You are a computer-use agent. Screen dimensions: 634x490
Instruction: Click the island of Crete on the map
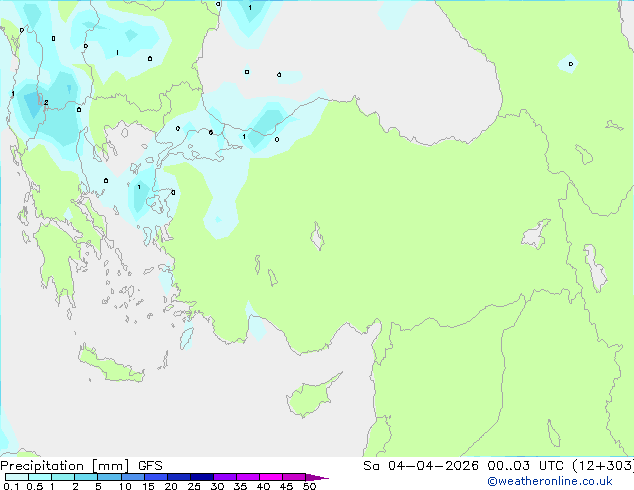111,366
